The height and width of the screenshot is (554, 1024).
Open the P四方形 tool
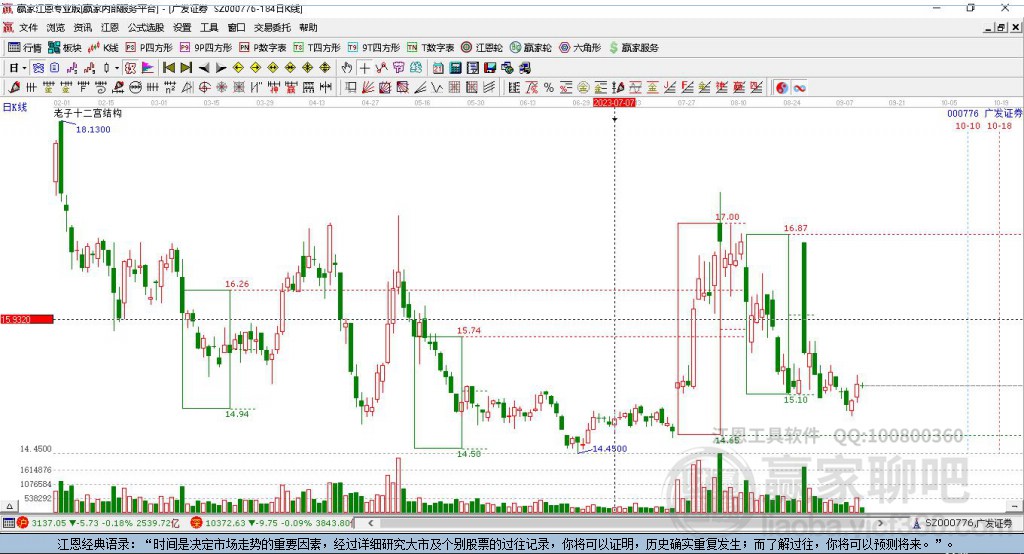[149, 48]
